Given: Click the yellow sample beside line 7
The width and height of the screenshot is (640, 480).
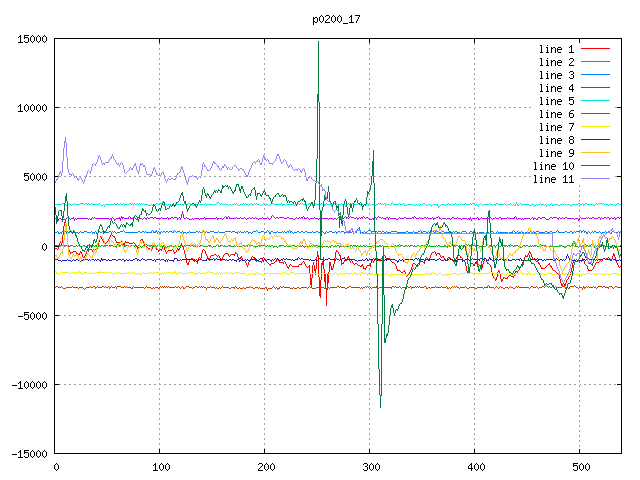Looking at the screenshot, I should click(596, 127).
